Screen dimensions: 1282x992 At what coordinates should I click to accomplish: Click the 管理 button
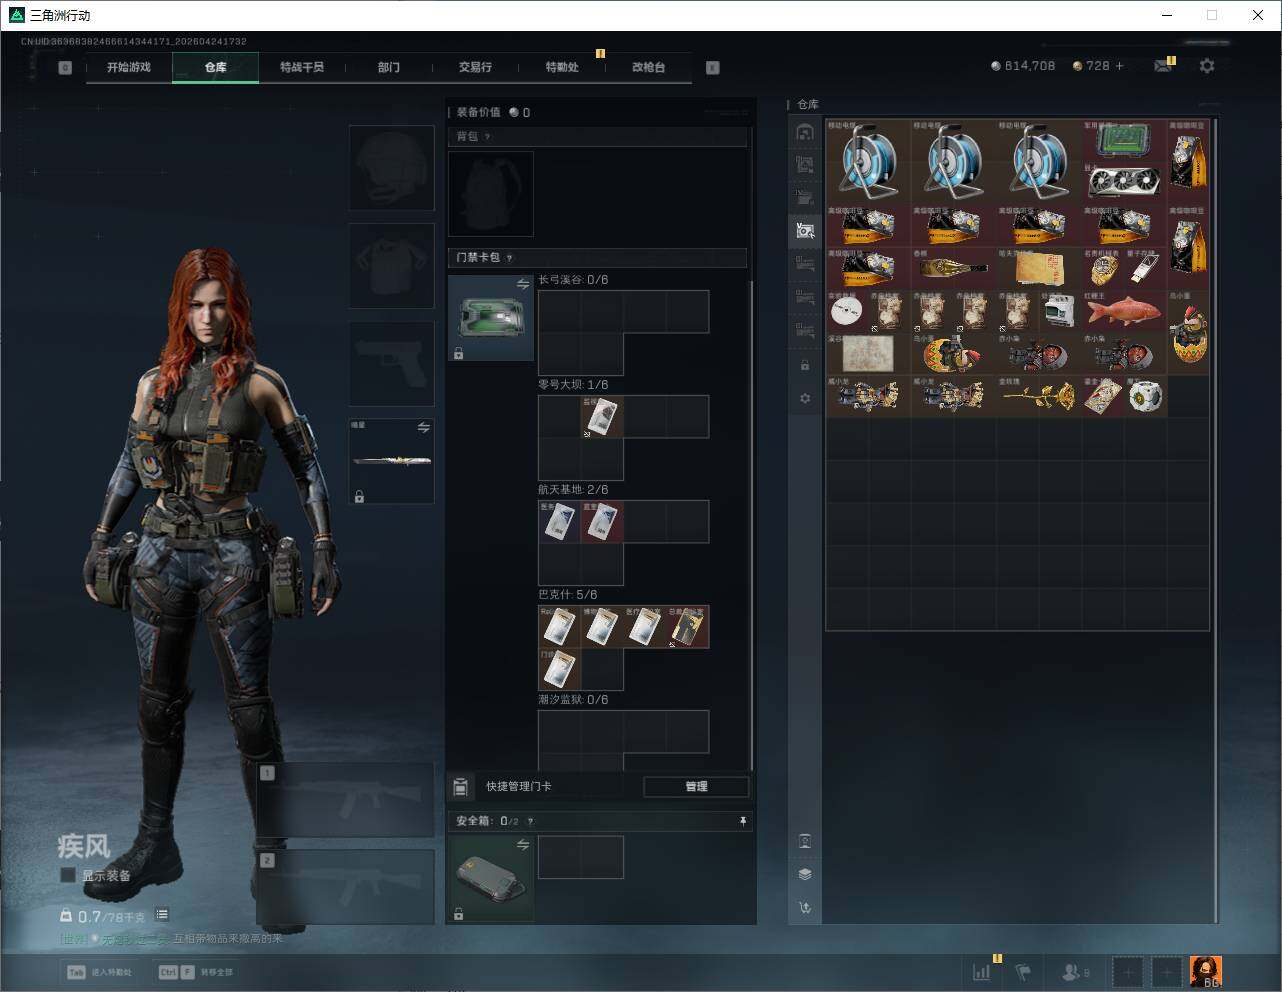coord(696,787)
